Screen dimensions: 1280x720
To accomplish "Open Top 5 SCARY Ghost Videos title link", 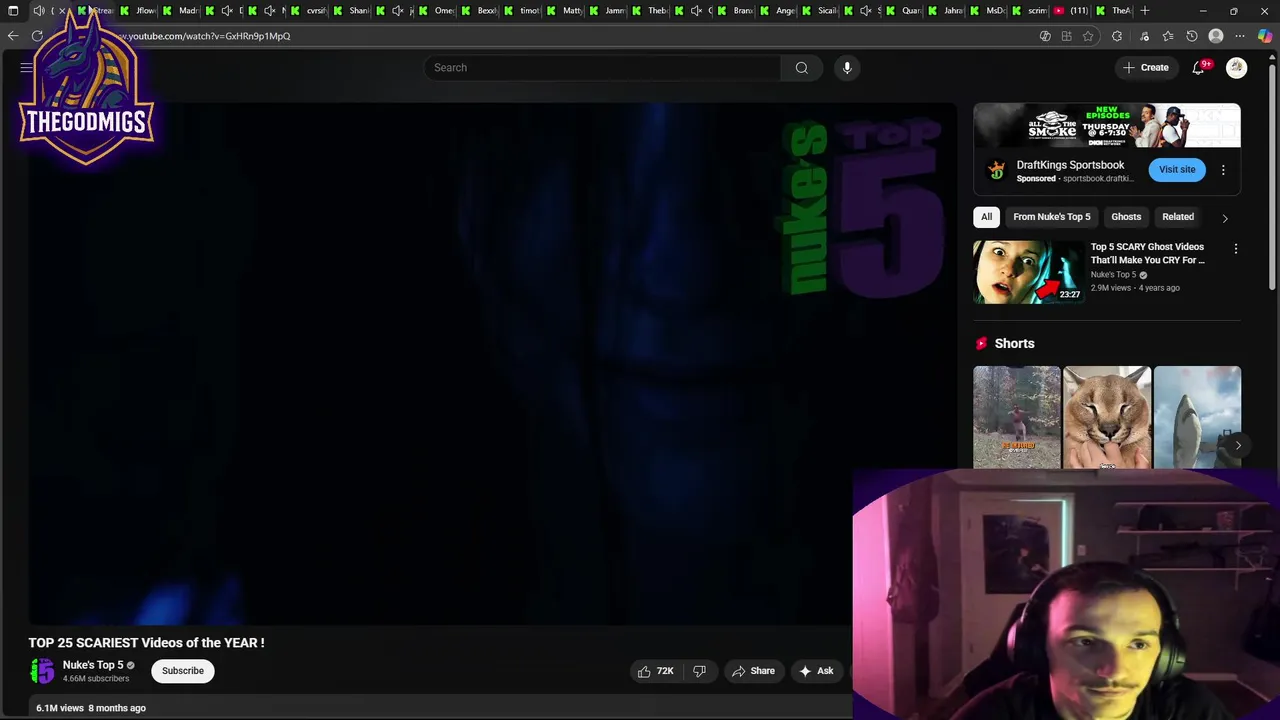I will [x=1147, y=254].
